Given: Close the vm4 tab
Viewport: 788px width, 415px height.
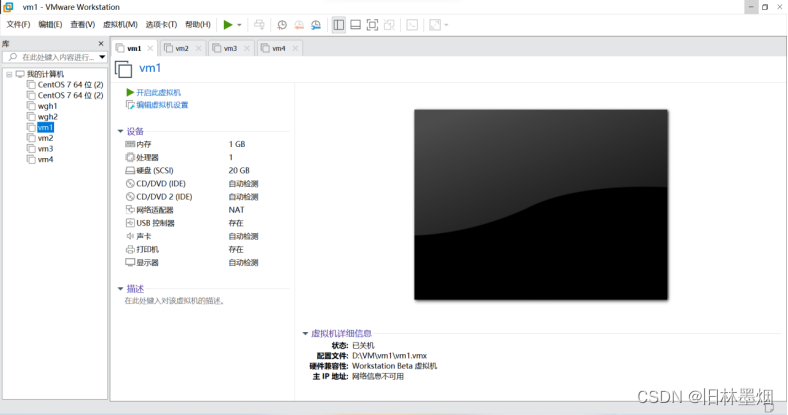Looking at the screenshot, I should click(295, 48).
